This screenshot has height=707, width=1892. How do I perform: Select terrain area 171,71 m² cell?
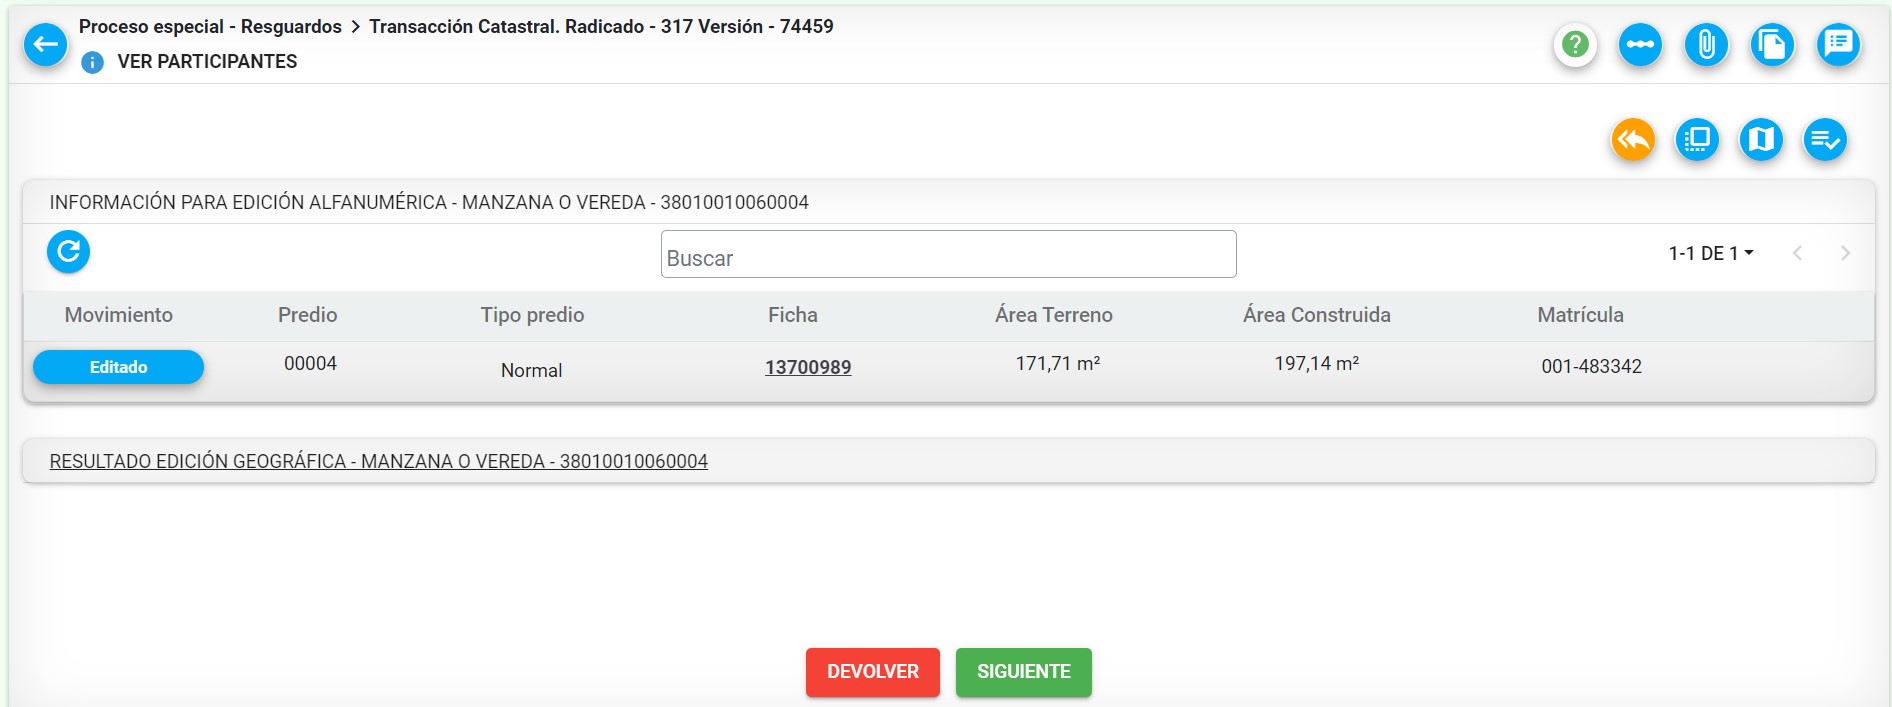(1058, 364)
